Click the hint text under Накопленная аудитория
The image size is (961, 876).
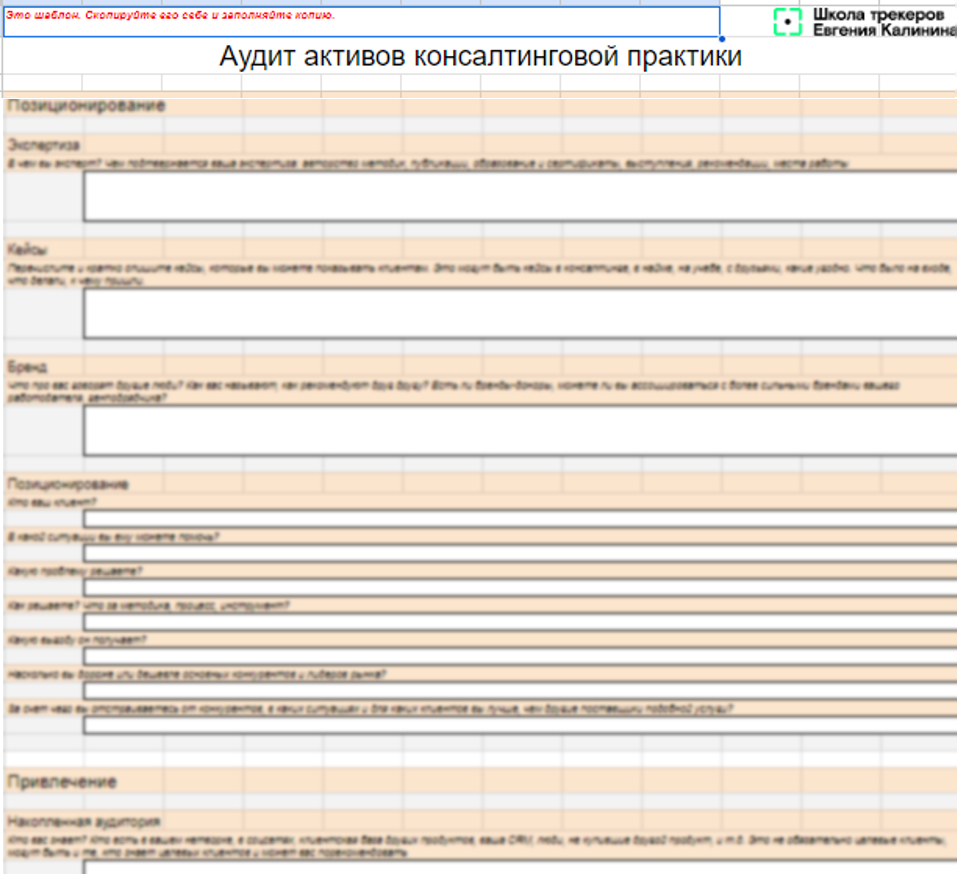click(476, 846)
